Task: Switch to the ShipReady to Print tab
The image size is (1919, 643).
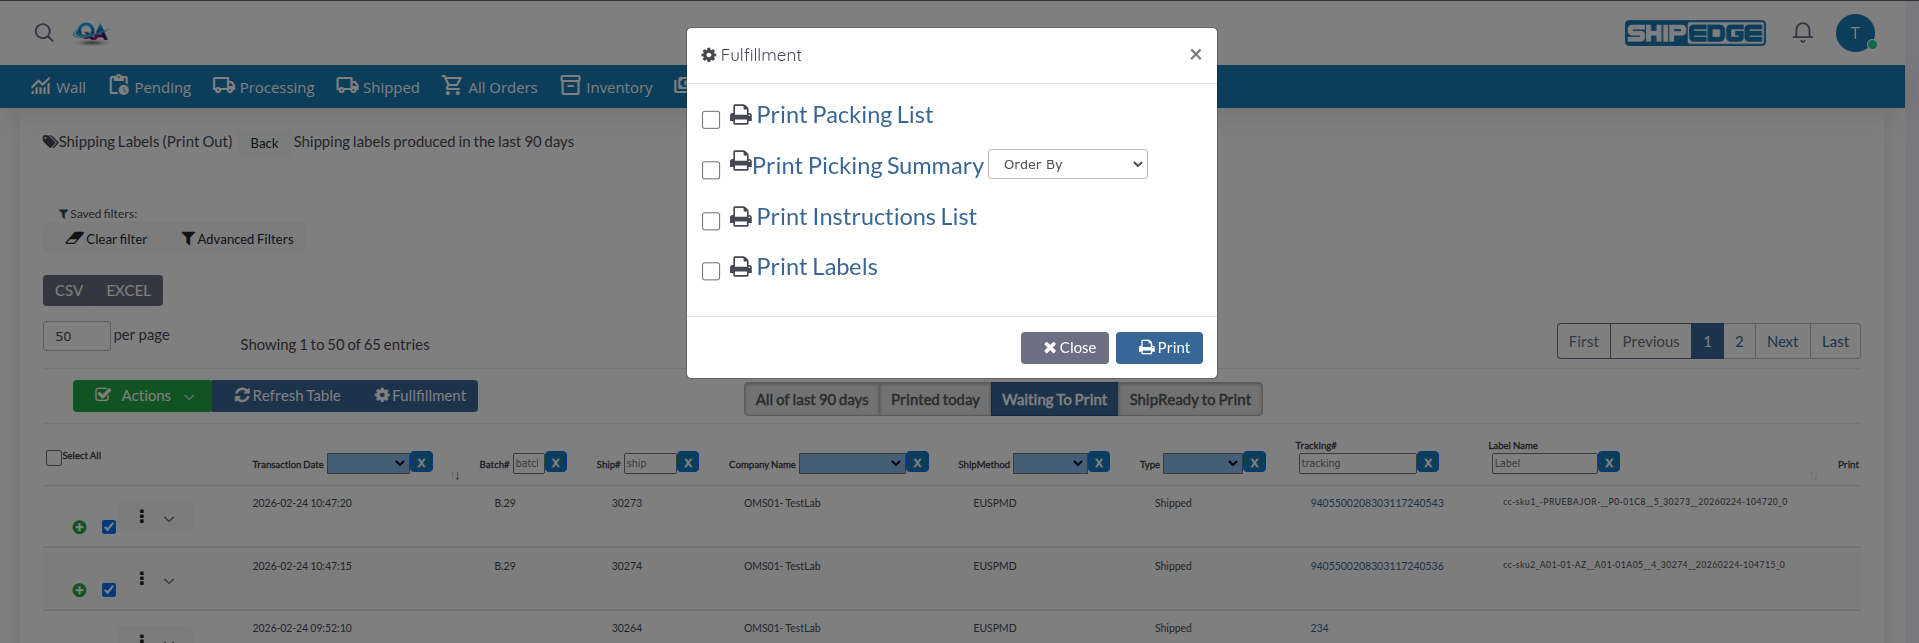Action: pos(1190,398)
